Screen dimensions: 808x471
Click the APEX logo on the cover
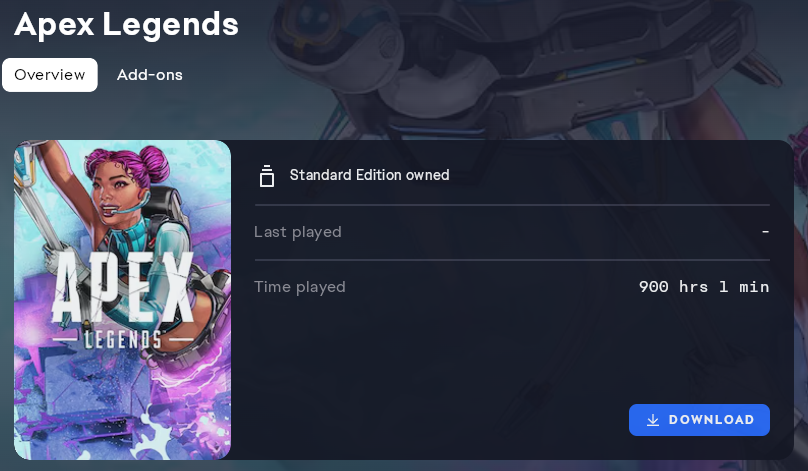123,289
